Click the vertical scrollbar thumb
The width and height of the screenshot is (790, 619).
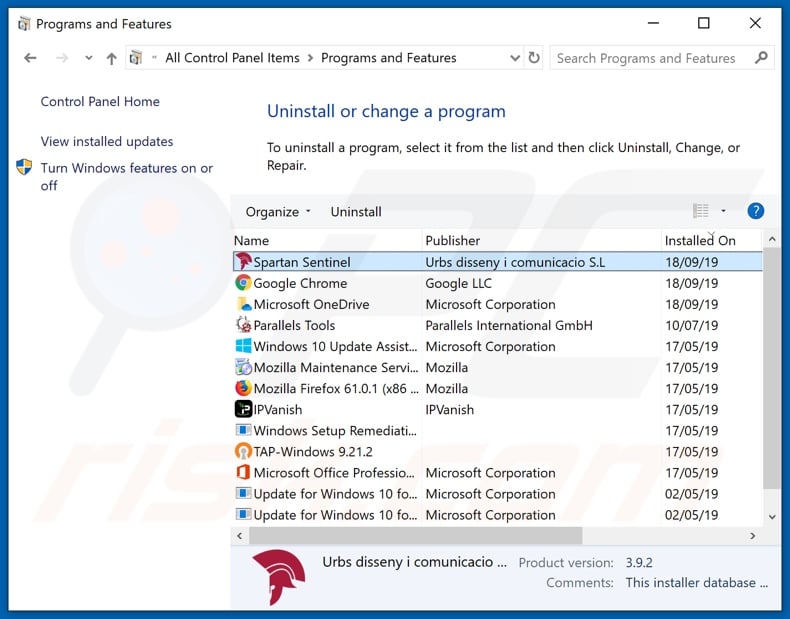tap(772, 368)
